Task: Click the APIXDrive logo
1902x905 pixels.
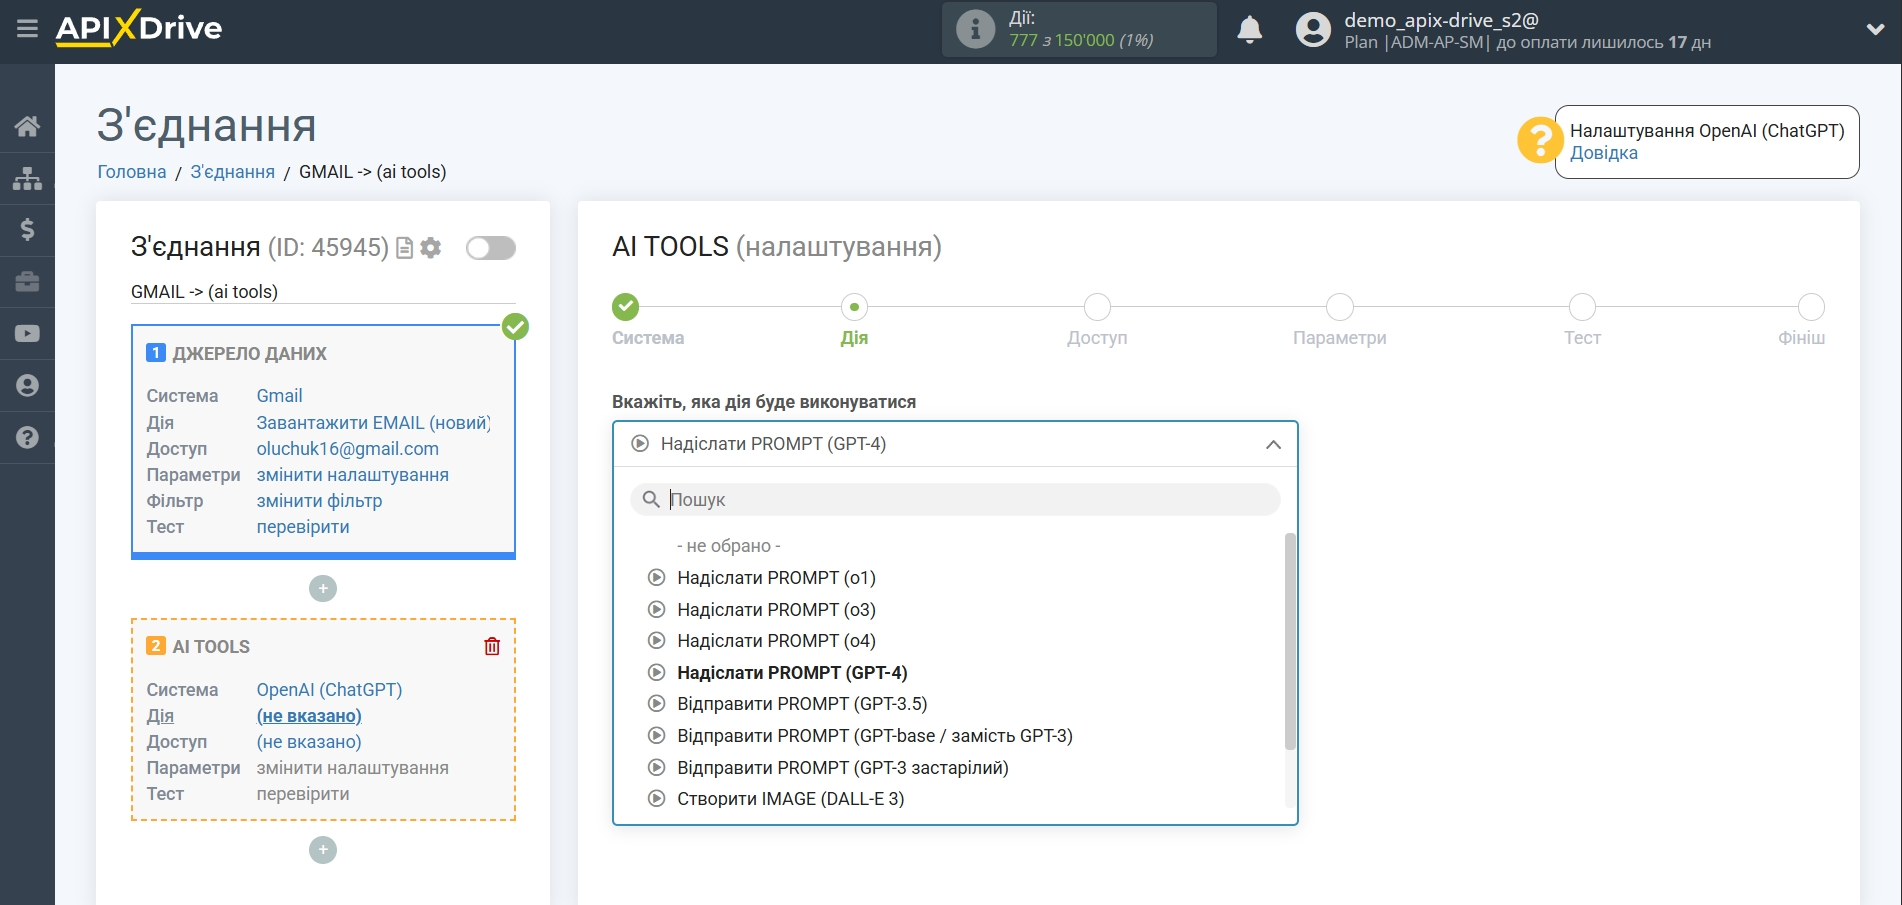Action: pyautogui.click(x=139, y=28)
